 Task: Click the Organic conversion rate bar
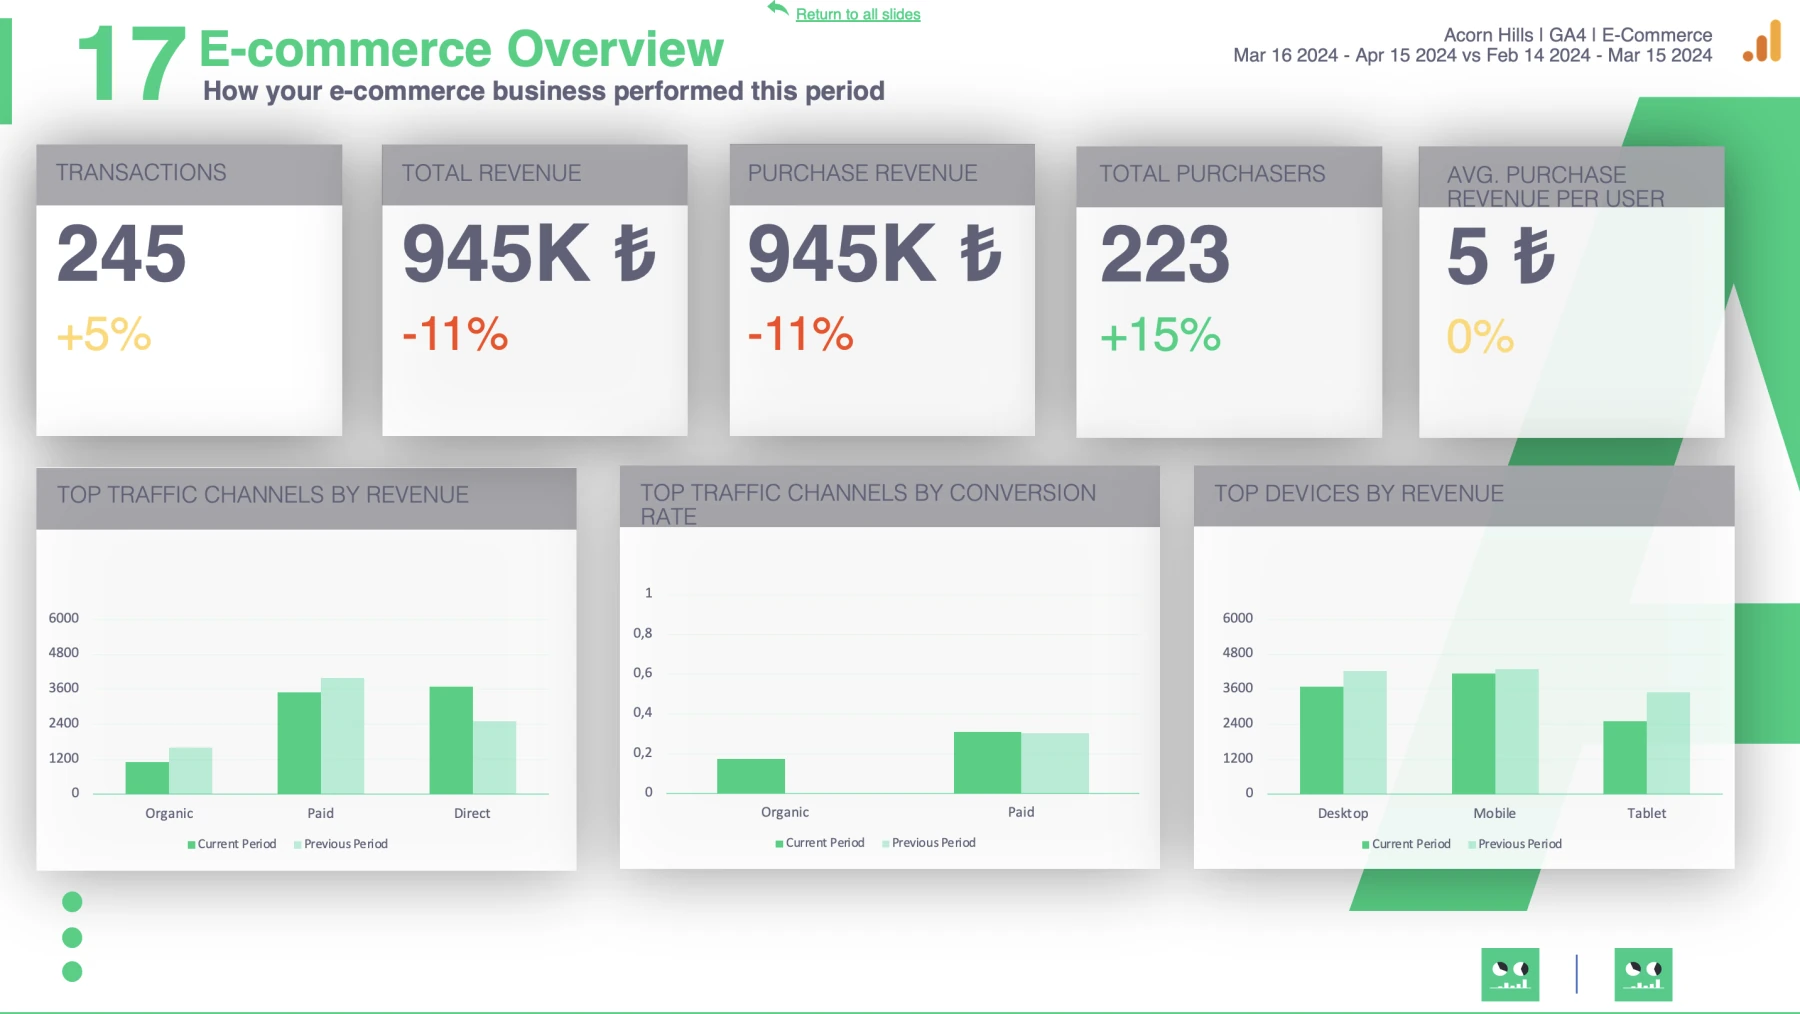751,776
